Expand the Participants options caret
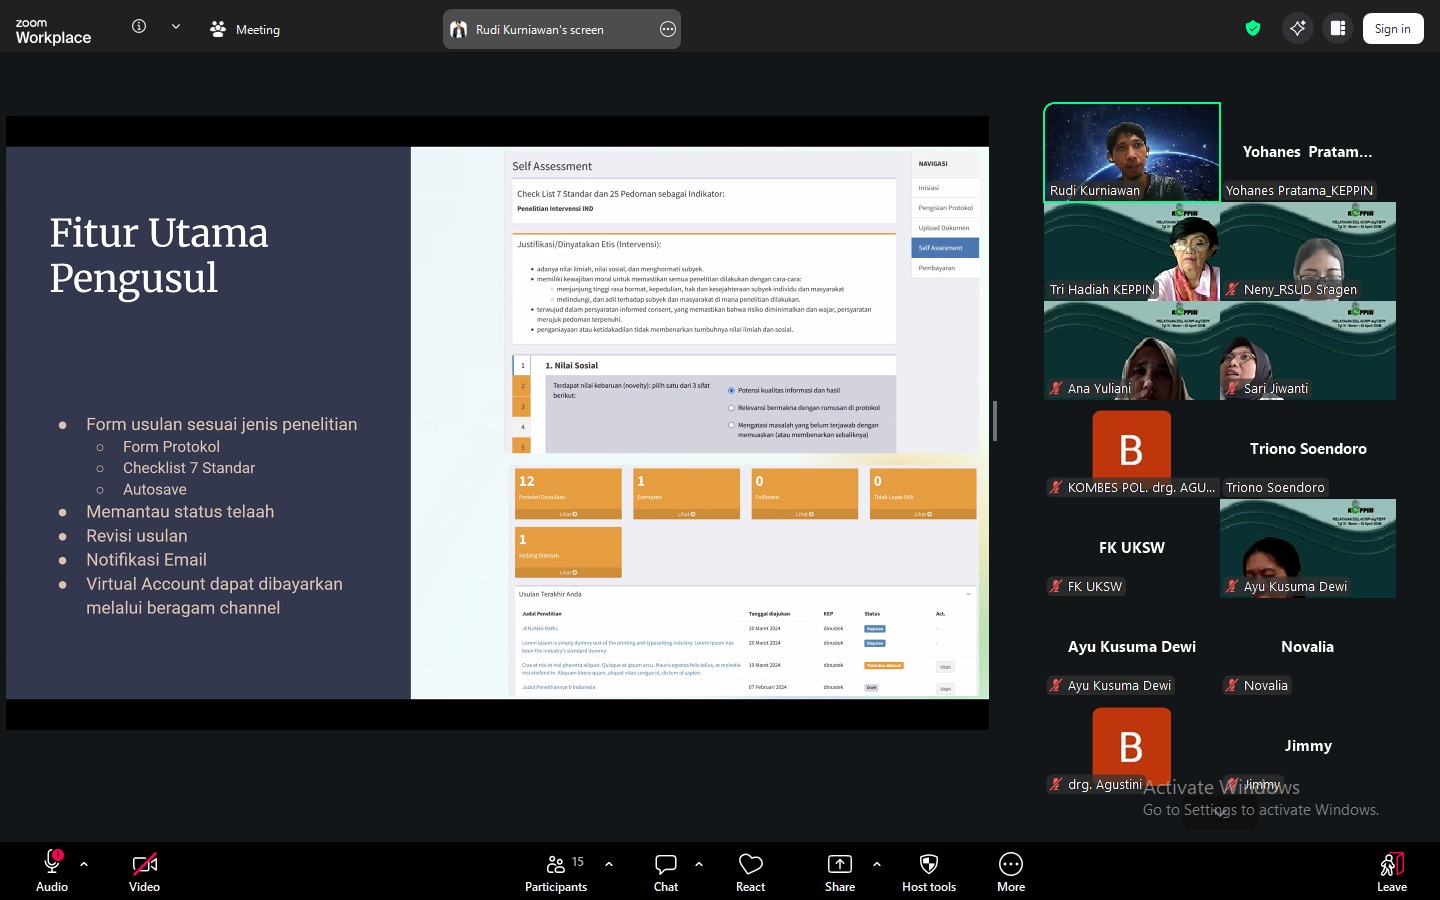The width and height of the screenshot is (1440, 900). pyautogui.click(x=609, y=864)
